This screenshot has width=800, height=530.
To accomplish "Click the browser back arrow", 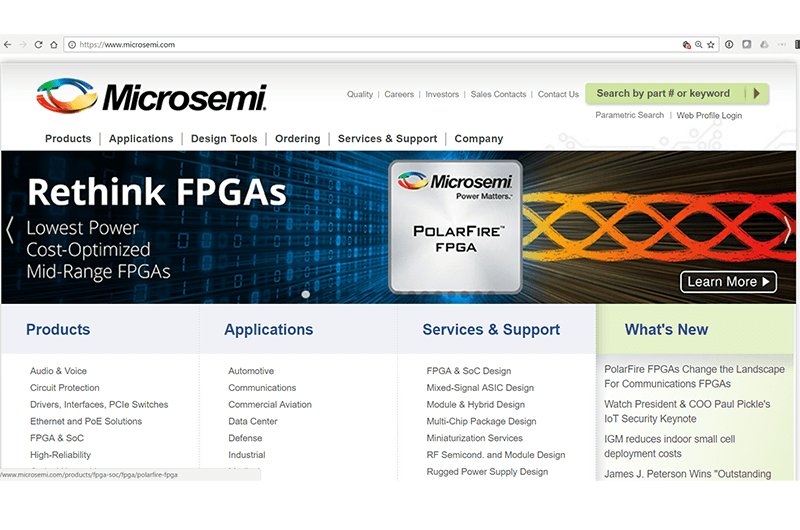I will 7,45.
